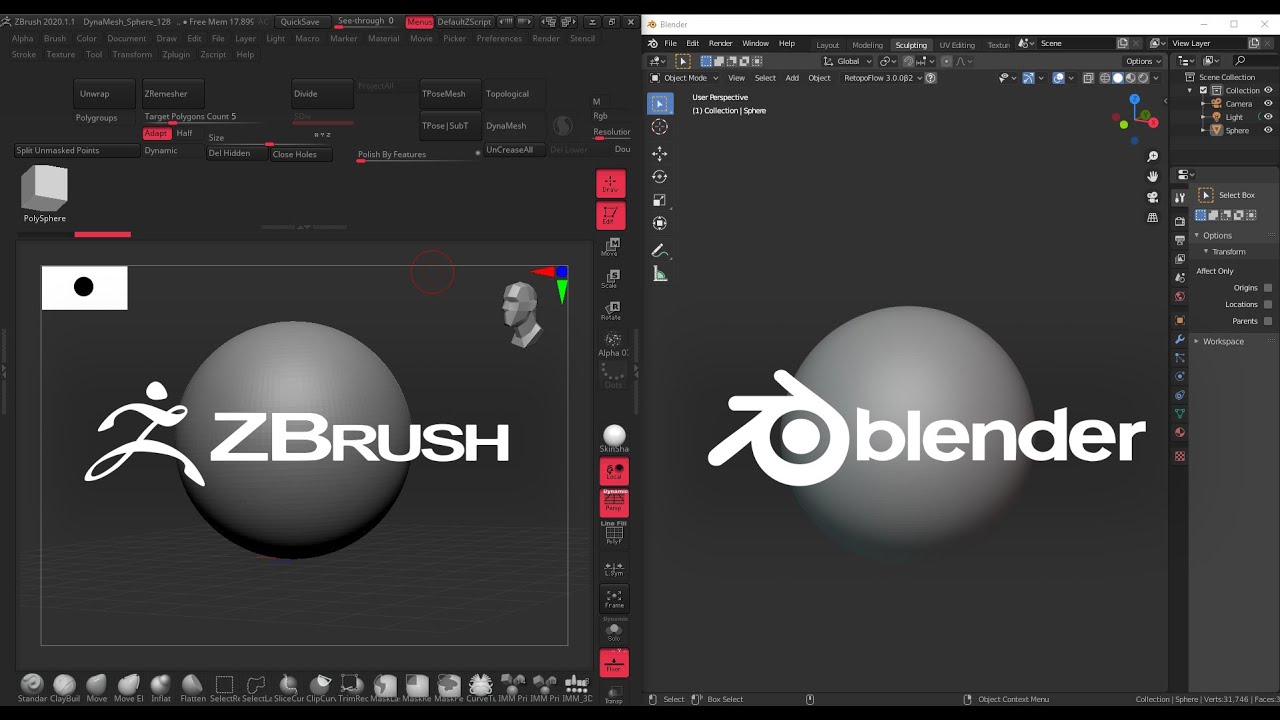The height and width of the screenshot is (720, 1280).
Task: Open Blender Render menu
Action: pos(720,44)
